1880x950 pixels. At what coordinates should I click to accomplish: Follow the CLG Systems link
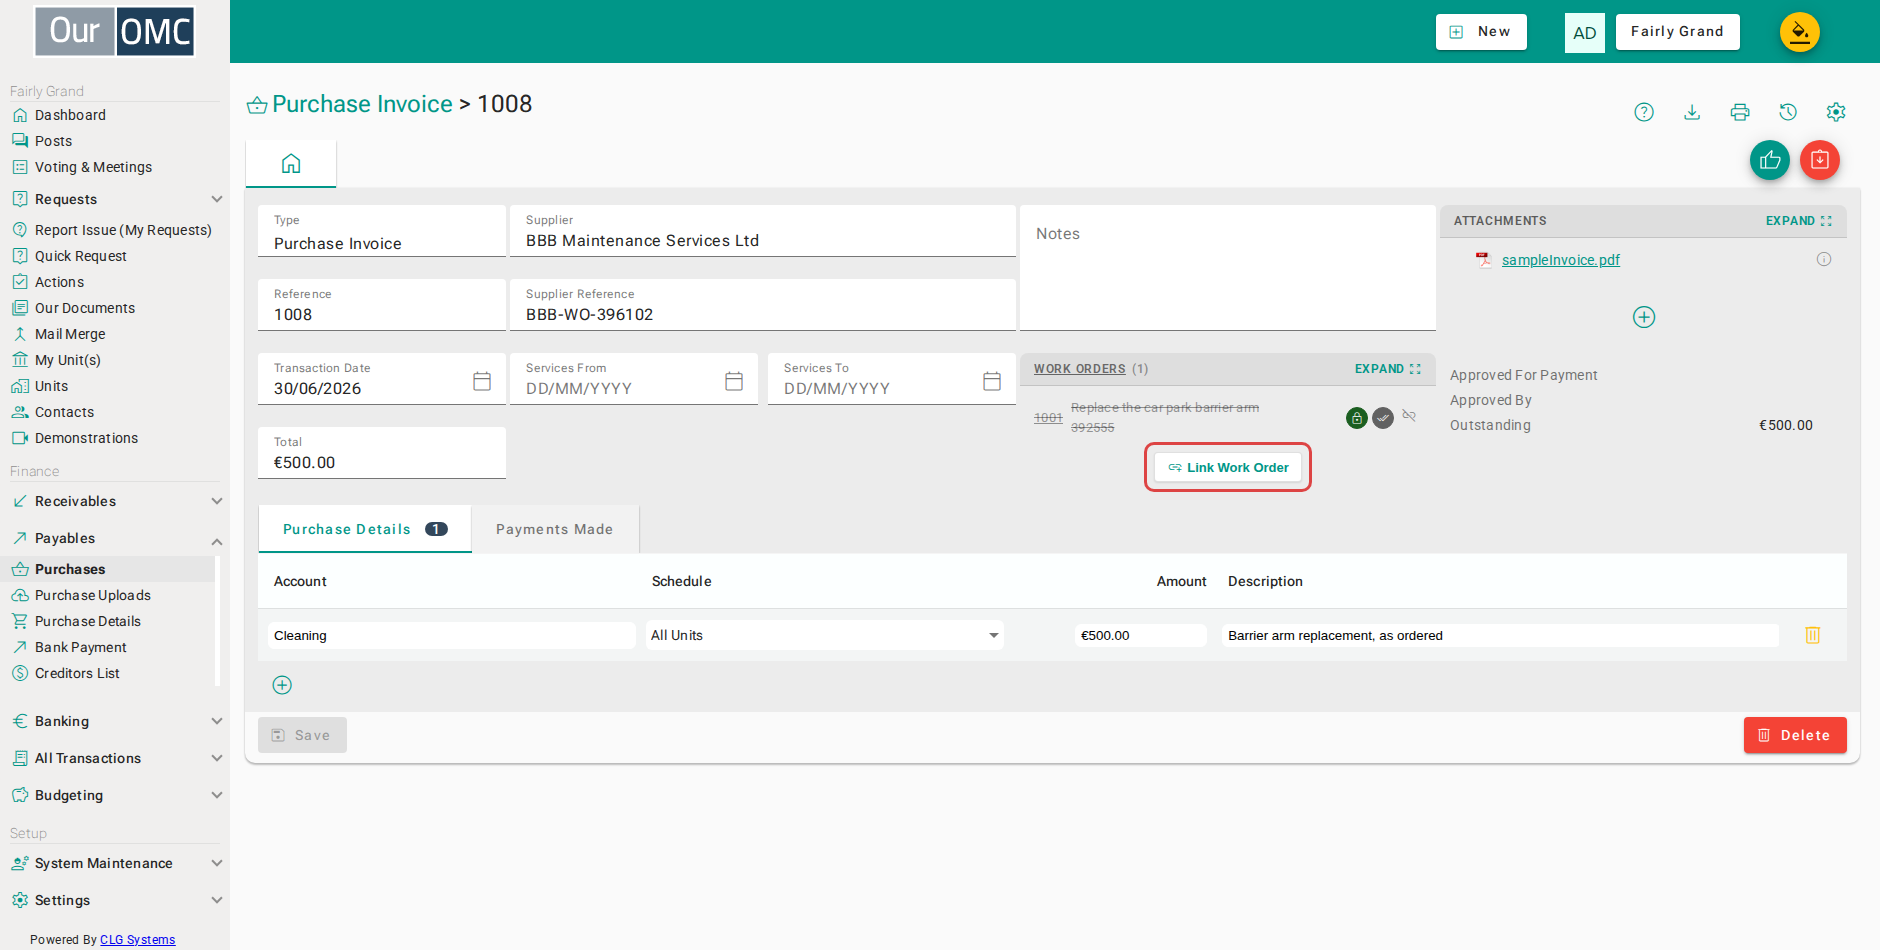tap(137, 940)
